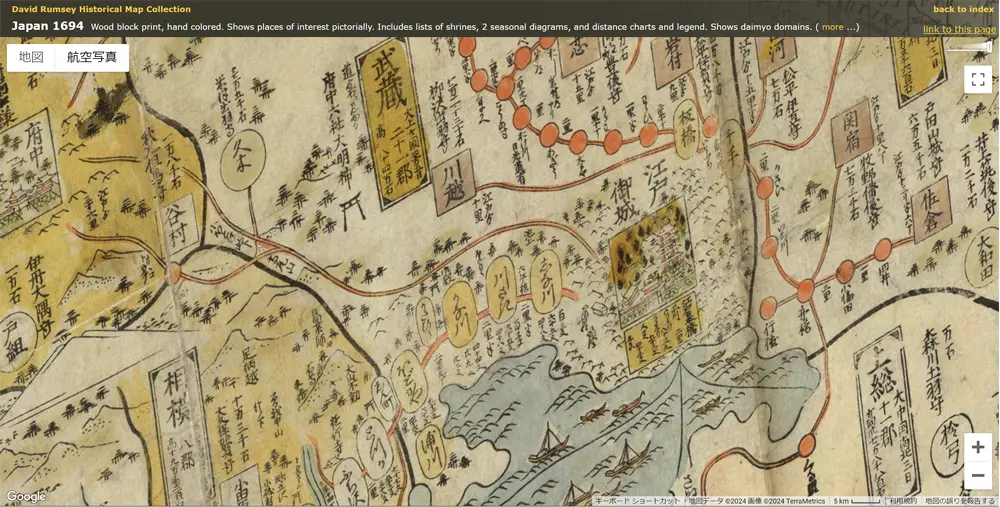Click the map overlay opacity slider handle

click(989, 48)
